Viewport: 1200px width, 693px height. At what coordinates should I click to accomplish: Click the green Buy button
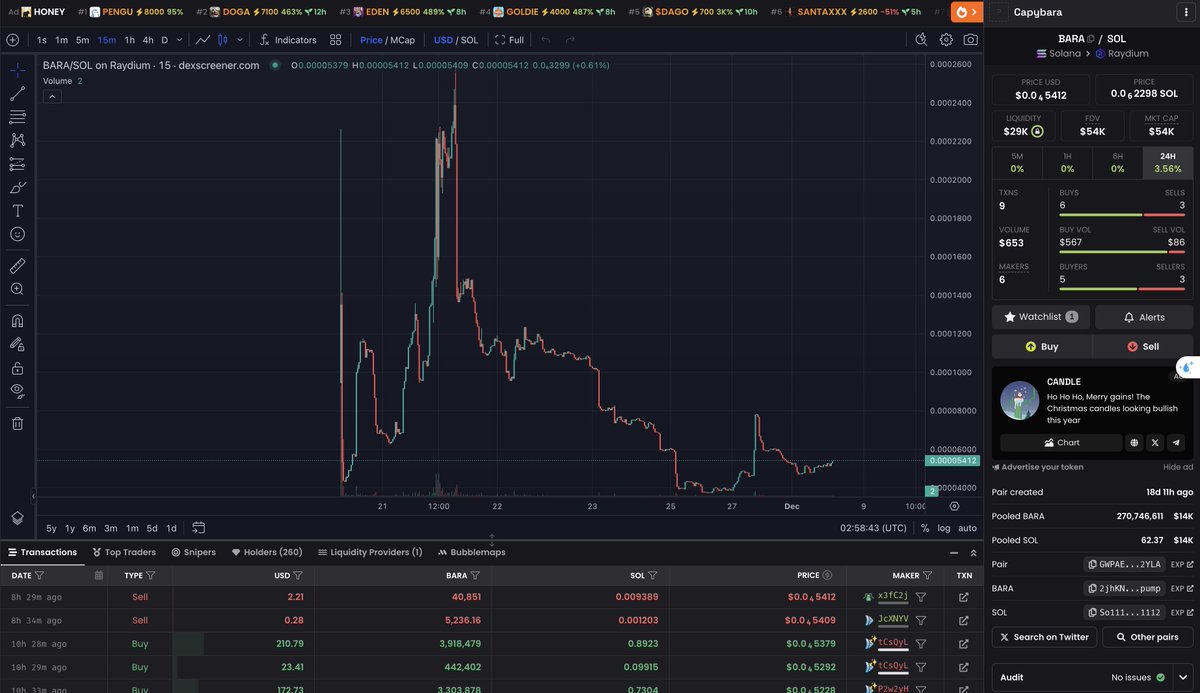tap(1041, 346)
